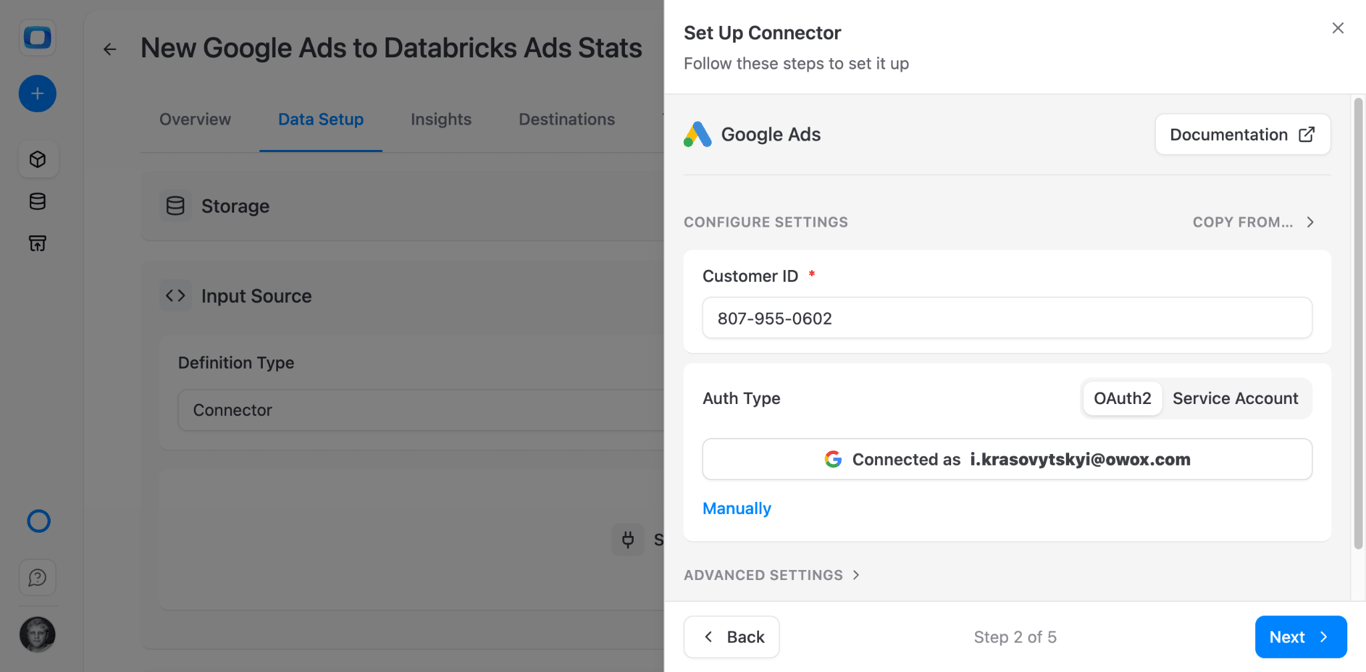Open the database storages sidebar icon
Image resolution: width=1366 pixels, height=672 pixels.
pos(37,202)
